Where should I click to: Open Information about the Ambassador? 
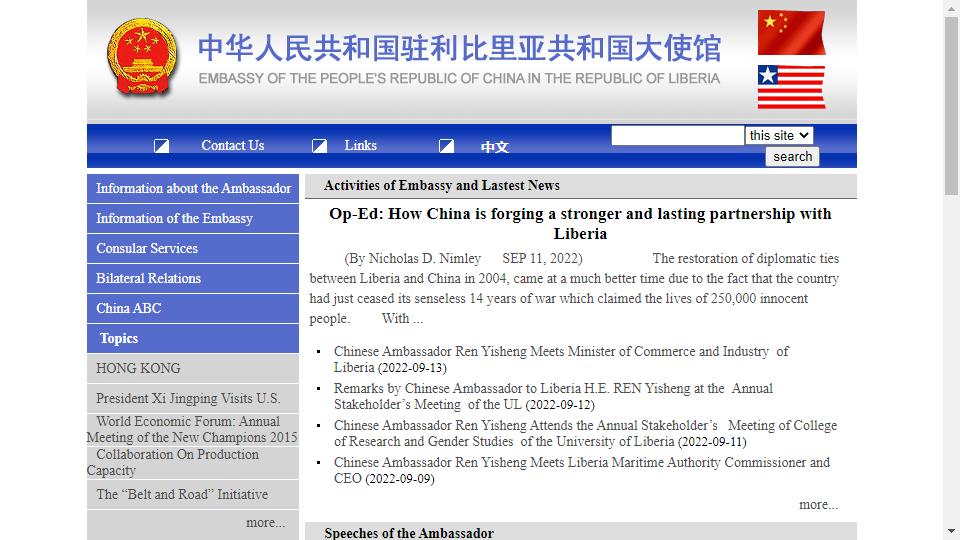click(193, 189)
